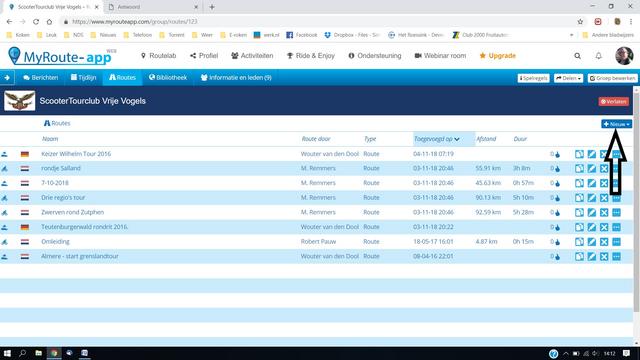Open the Tijdlijn tab
This screenshot has width=640, height=360.
tap(84, 78)
